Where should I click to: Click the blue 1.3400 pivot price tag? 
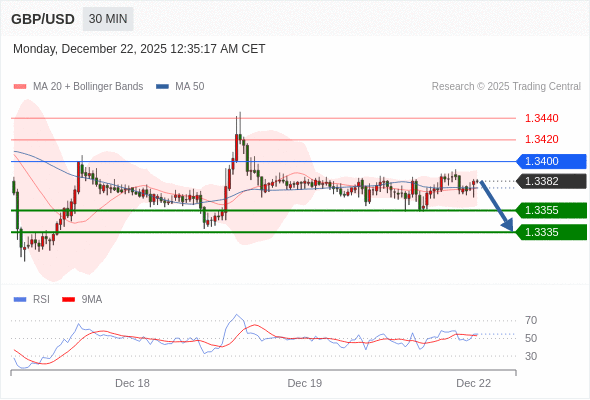point(551,161)
